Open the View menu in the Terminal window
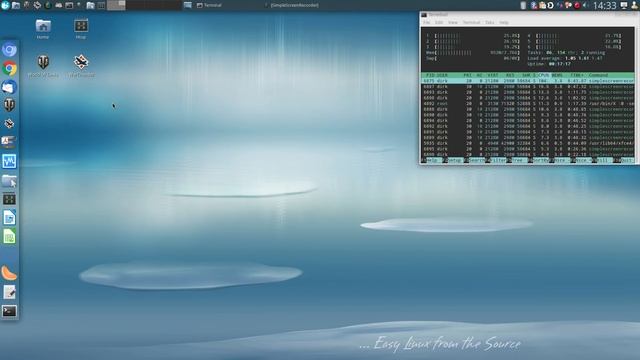The width and height of the screenshot is (640, 360). 453,22
